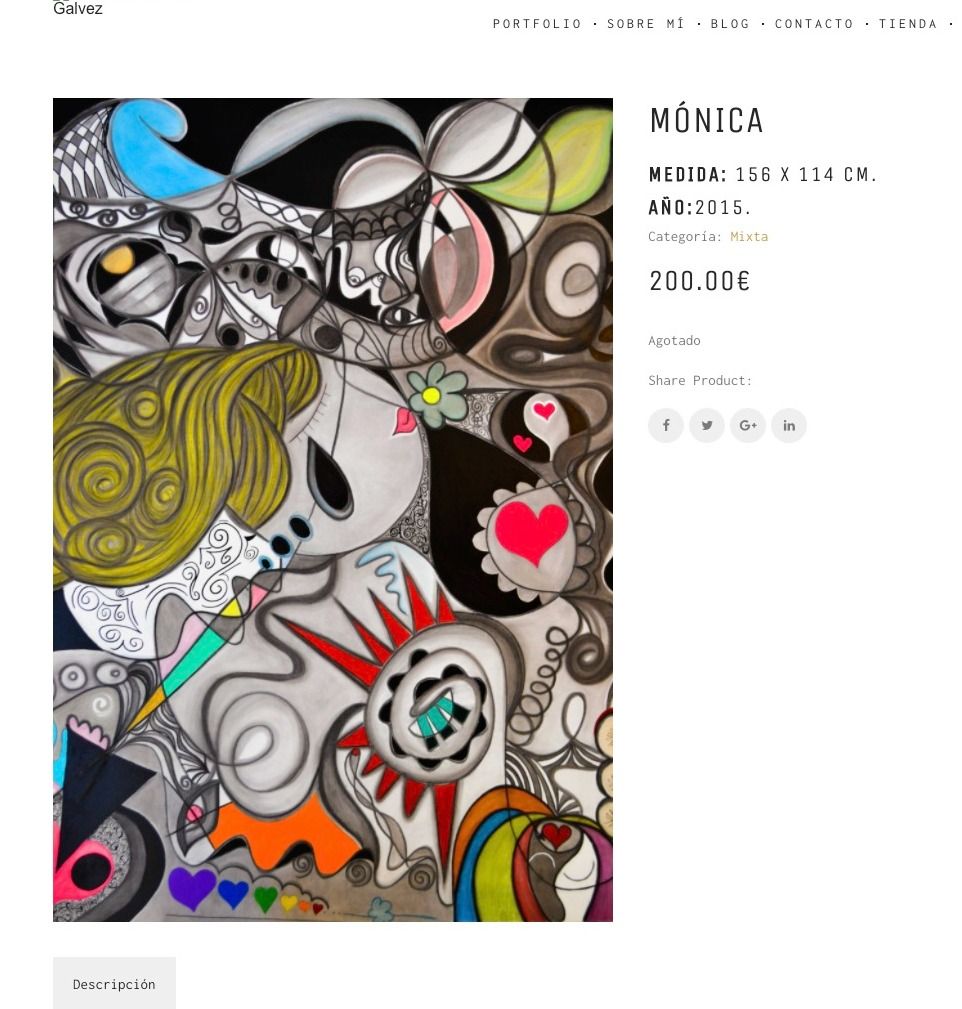The image size is (962, 1009).
Task: Share product on Google Plus icon
Action: (x=748, y=425)
